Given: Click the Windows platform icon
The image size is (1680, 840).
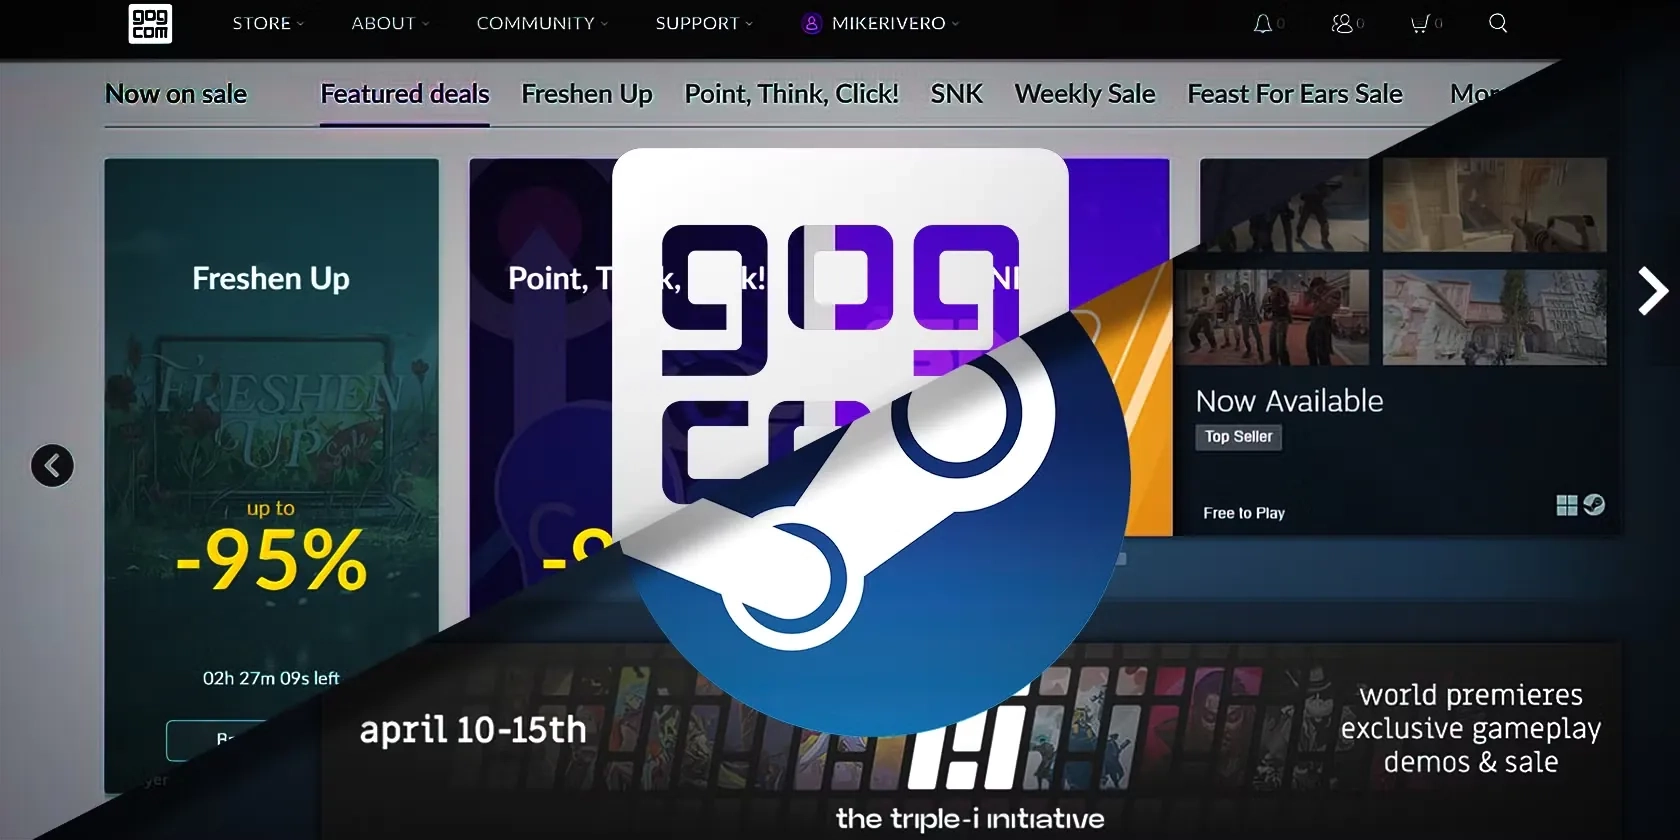Looking at the screenshot, I should point(1566,506).
